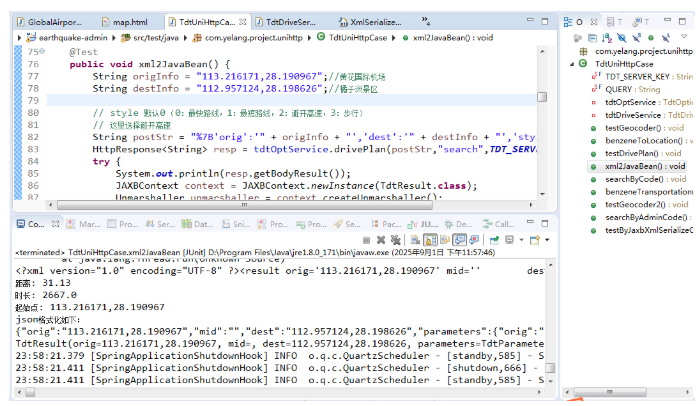Toggle alphabetical Sort in Outline toolbar
The width and height of the screenshot is (696, 406).
pos(607,38)
